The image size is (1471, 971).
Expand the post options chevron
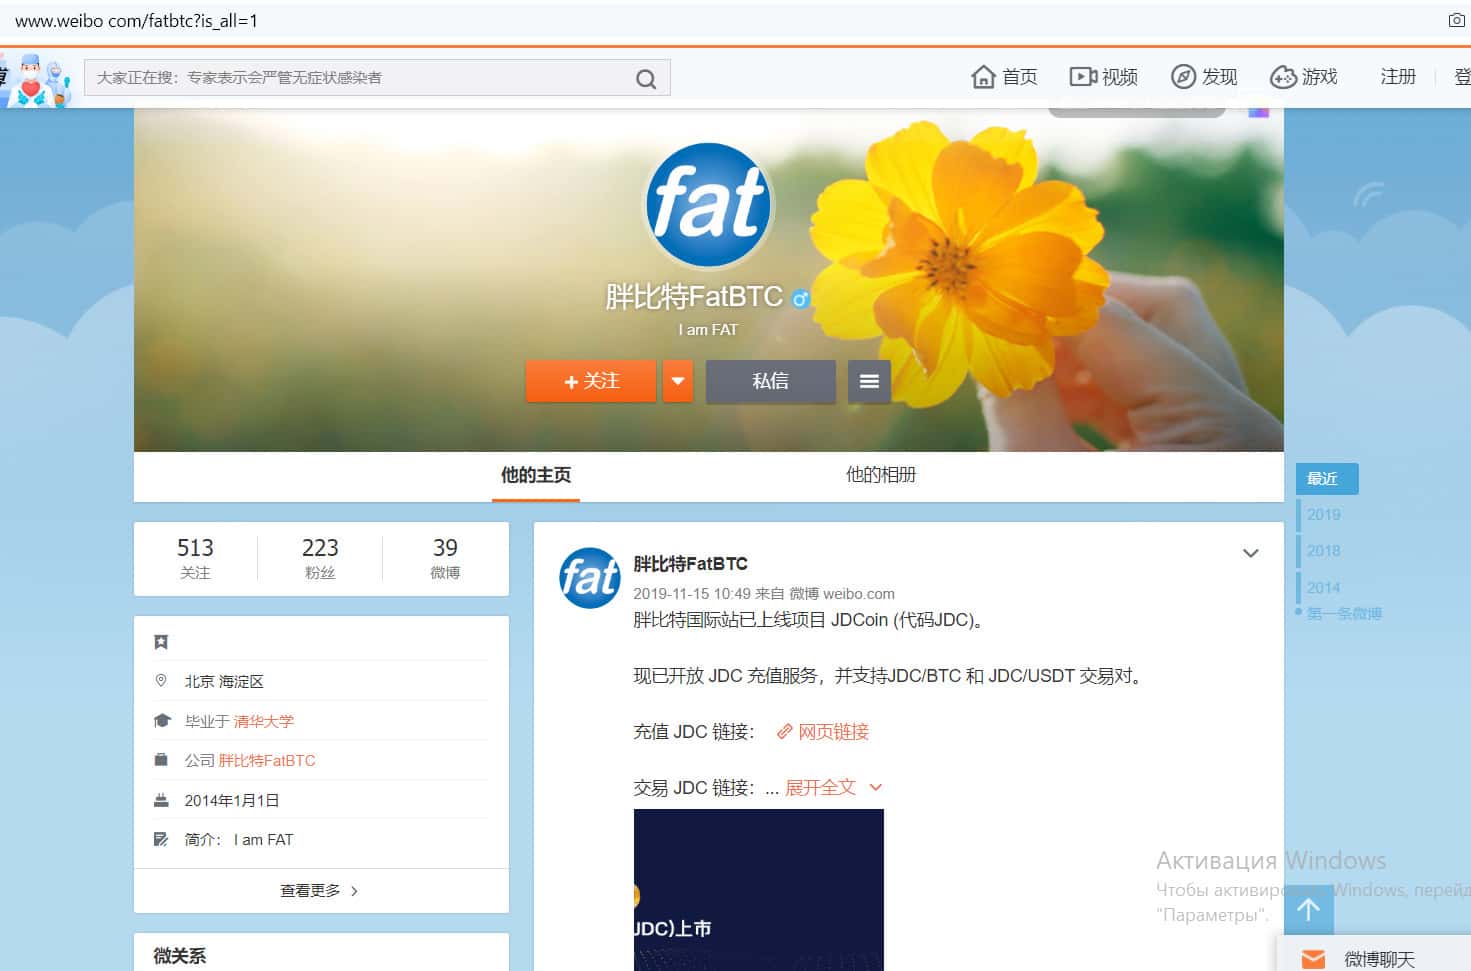[1250, 553]
